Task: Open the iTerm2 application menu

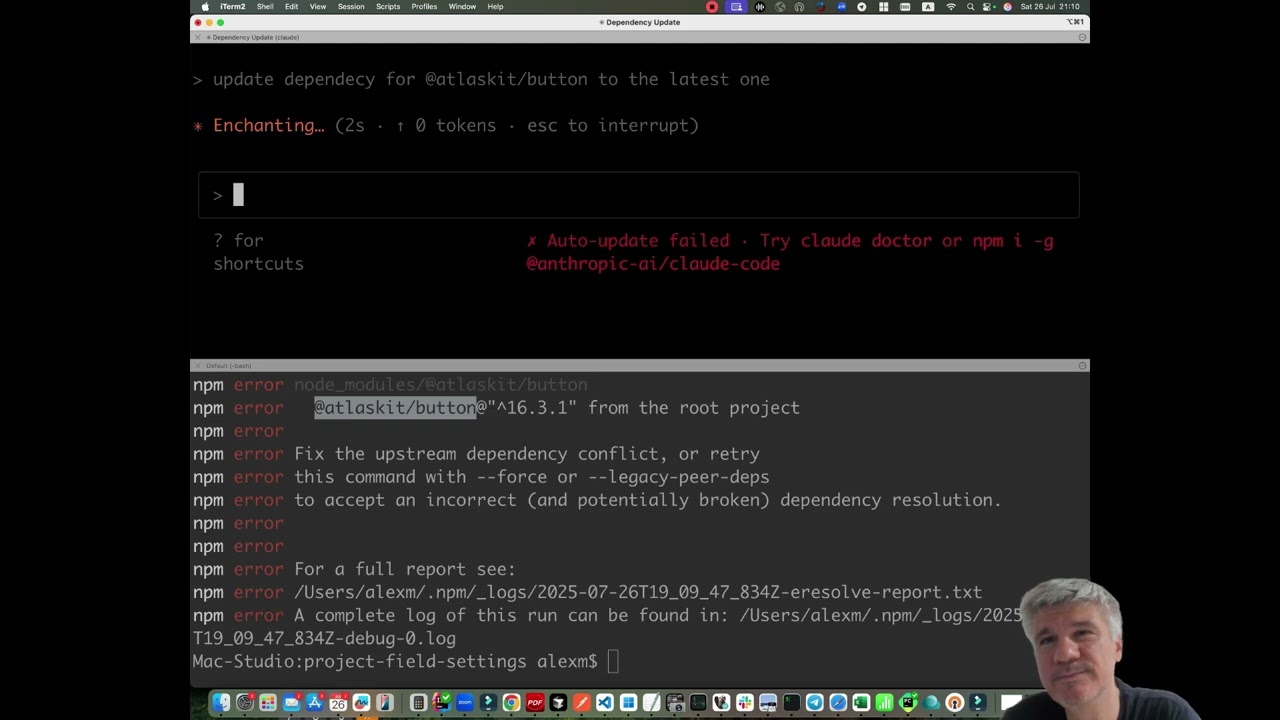Action: coord(233,7)
